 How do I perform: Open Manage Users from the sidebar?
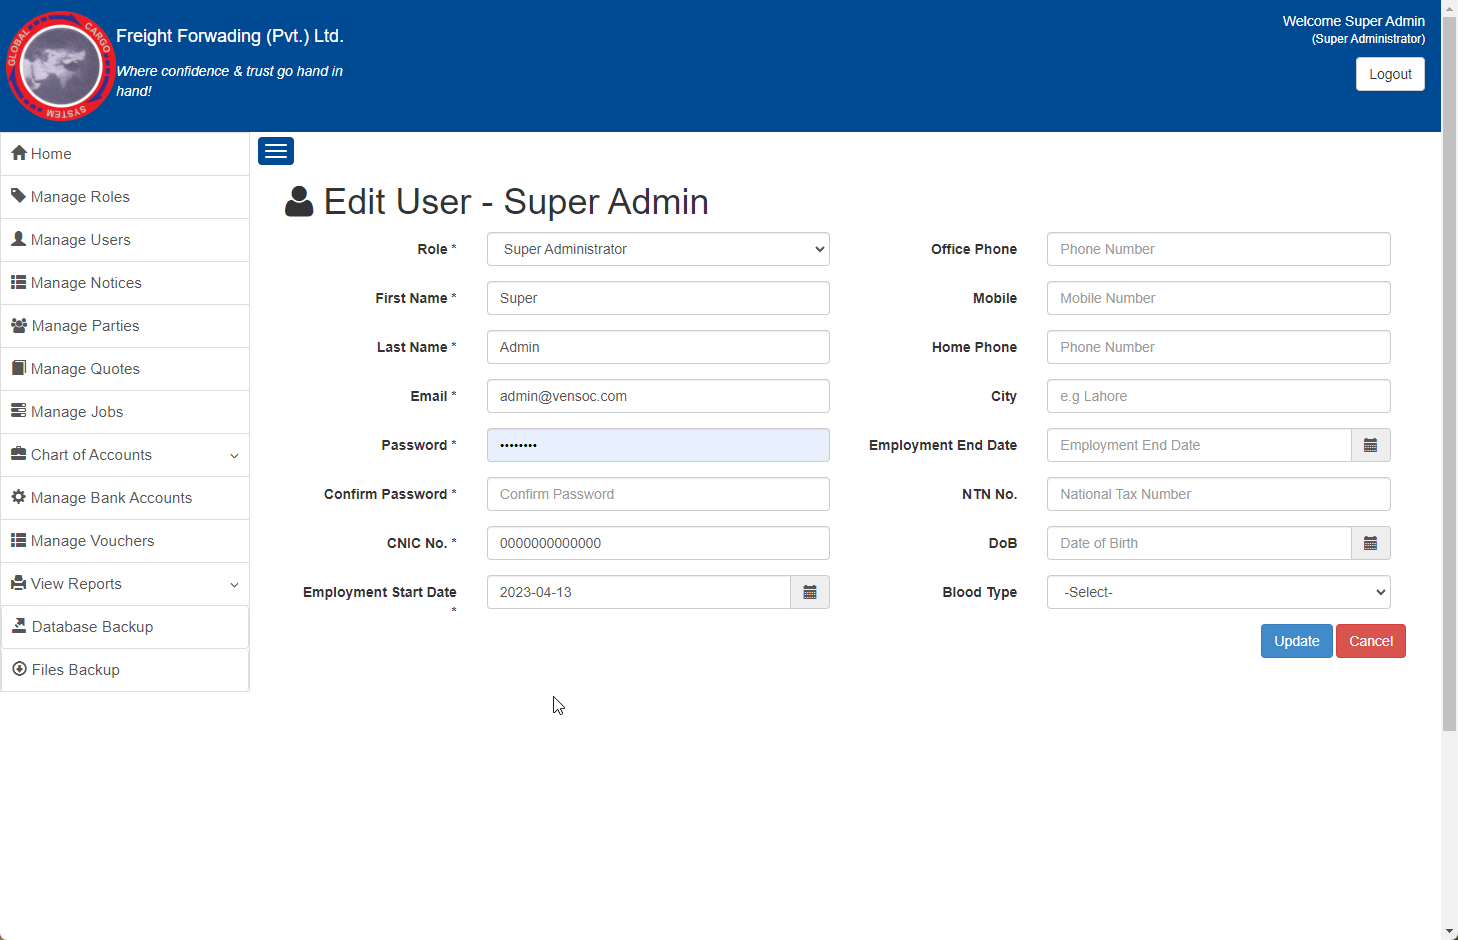click(81, 240)
